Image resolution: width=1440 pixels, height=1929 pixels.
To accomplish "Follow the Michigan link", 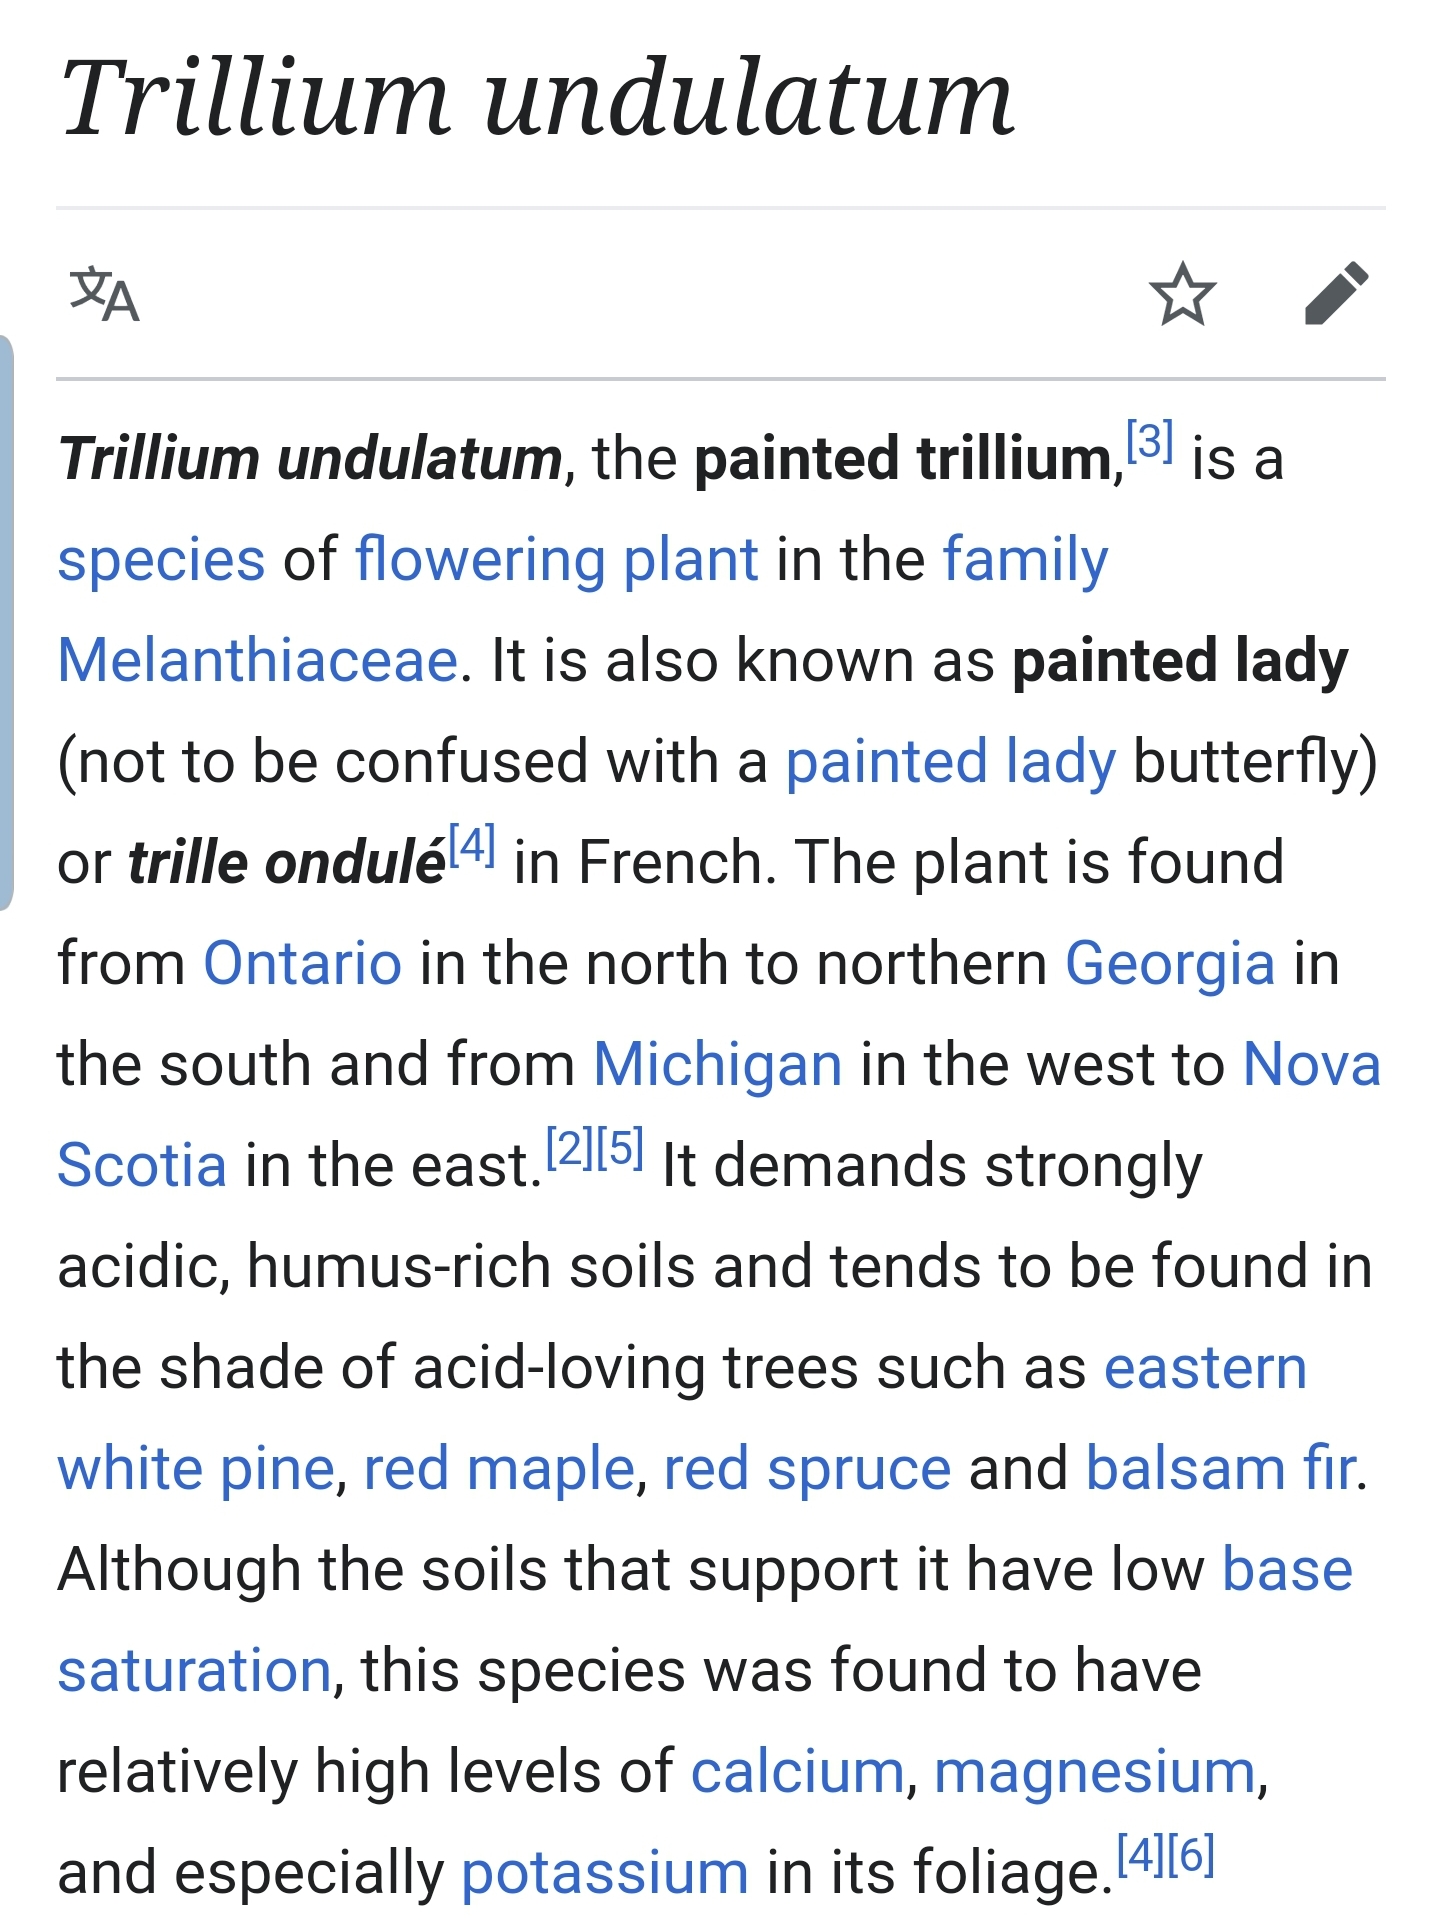I will 718,1065.
